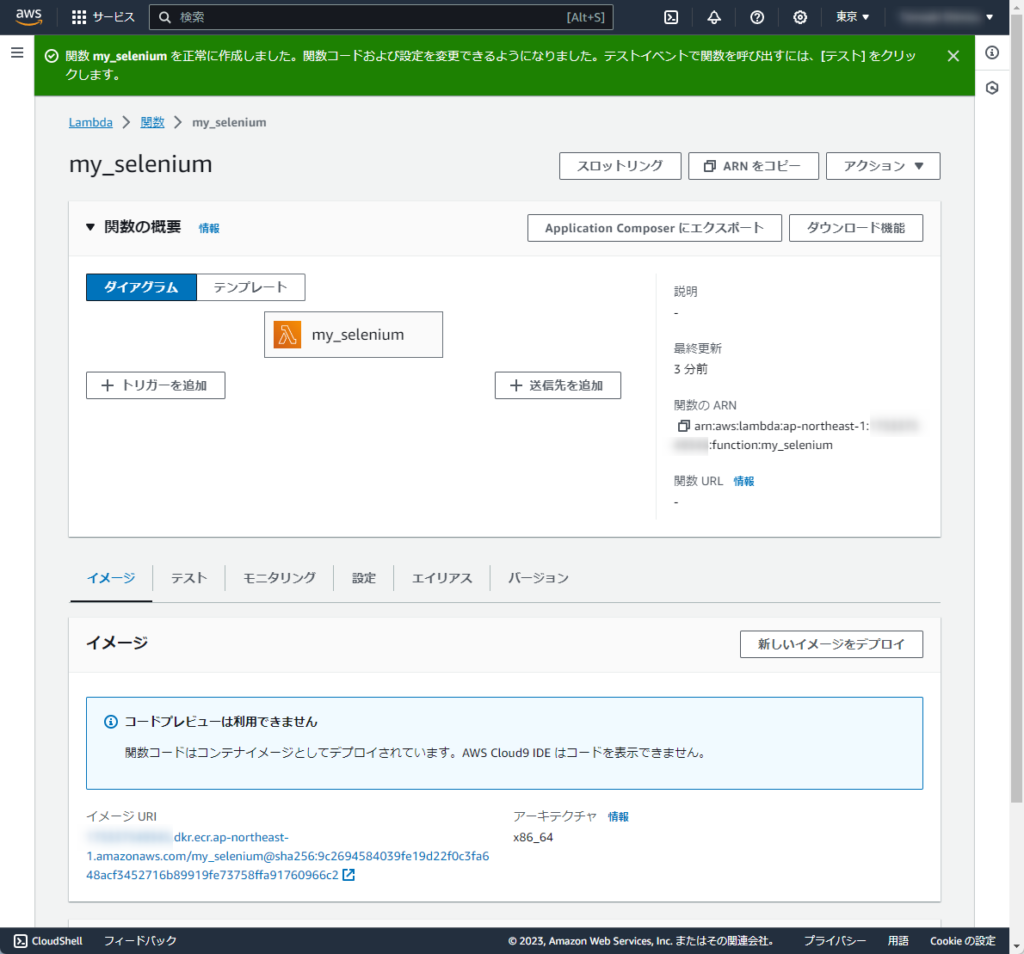Open the hexagon tutorials panel icon
This screenshot has width=1024, height=954.
(x=992, y=88)
